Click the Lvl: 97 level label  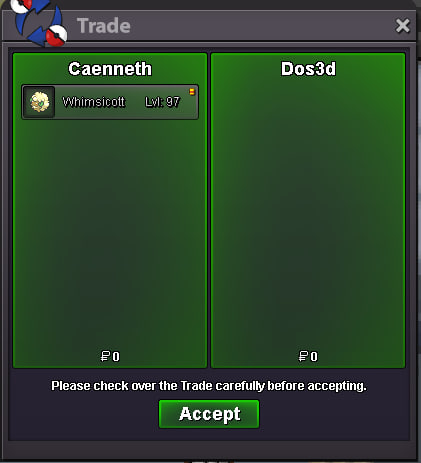[162, 102]
